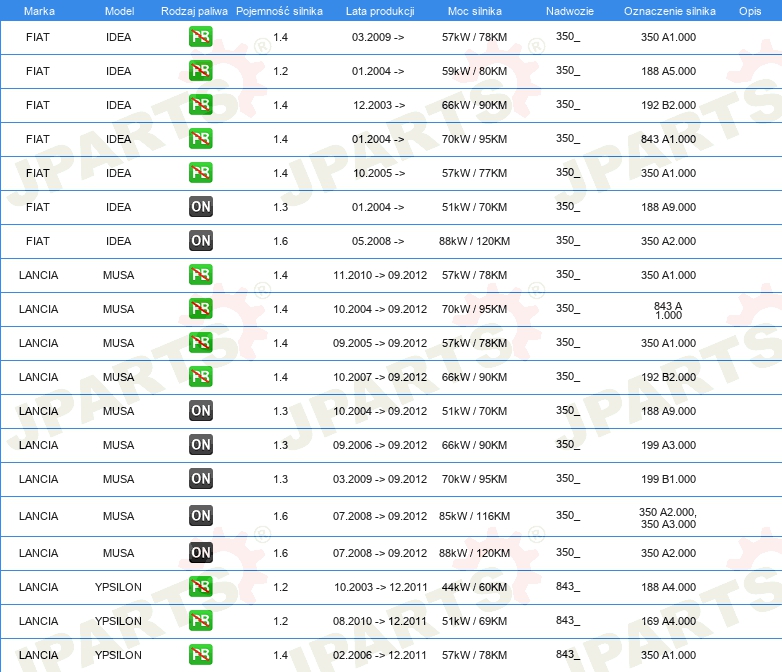Click the wrapped engine code 843 A 1.000

click(668, 310)
